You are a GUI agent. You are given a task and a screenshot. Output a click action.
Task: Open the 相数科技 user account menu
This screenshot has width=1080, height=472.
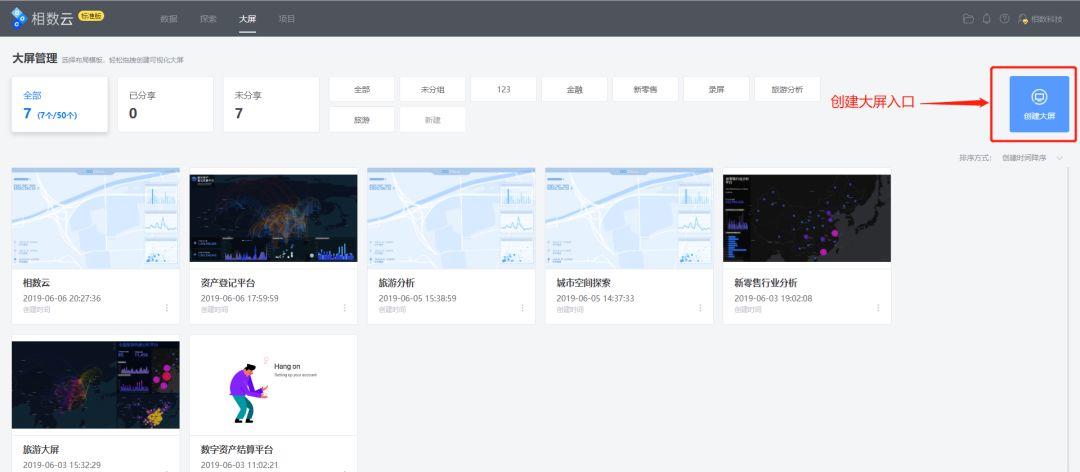coord(1041,19)
